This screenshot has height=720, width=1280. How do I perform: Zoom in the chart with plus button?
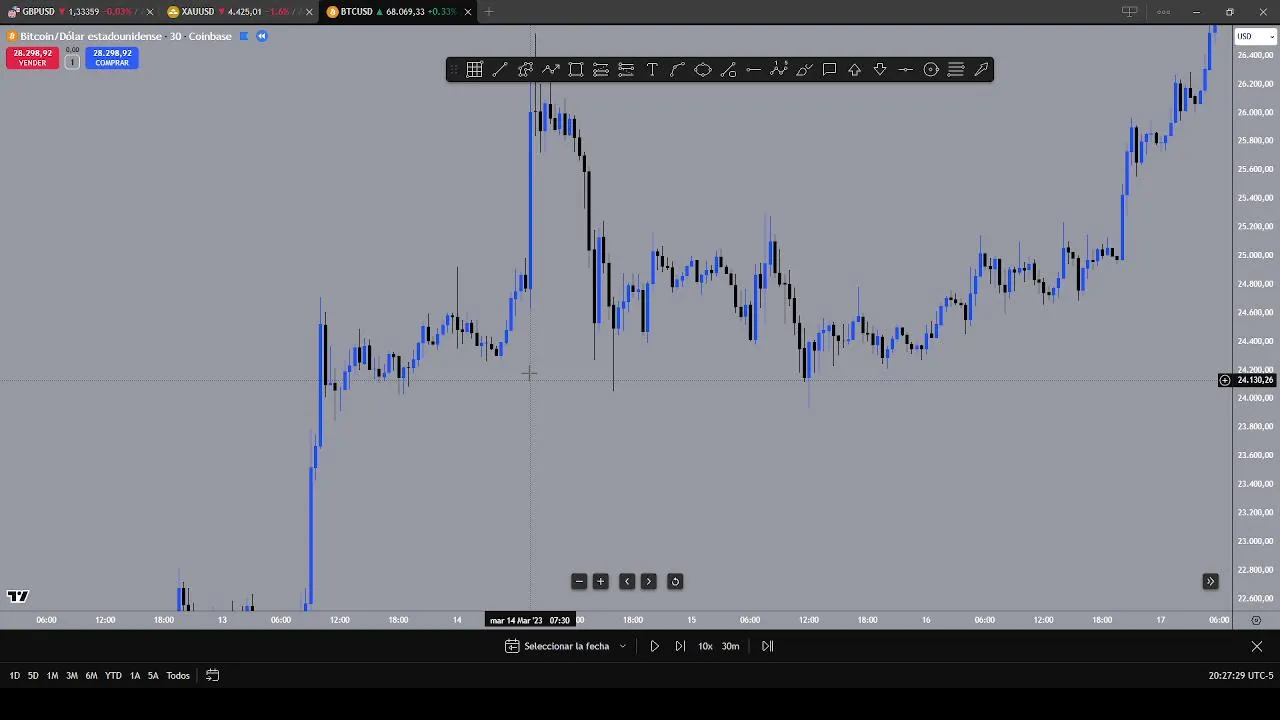point(601,581)
